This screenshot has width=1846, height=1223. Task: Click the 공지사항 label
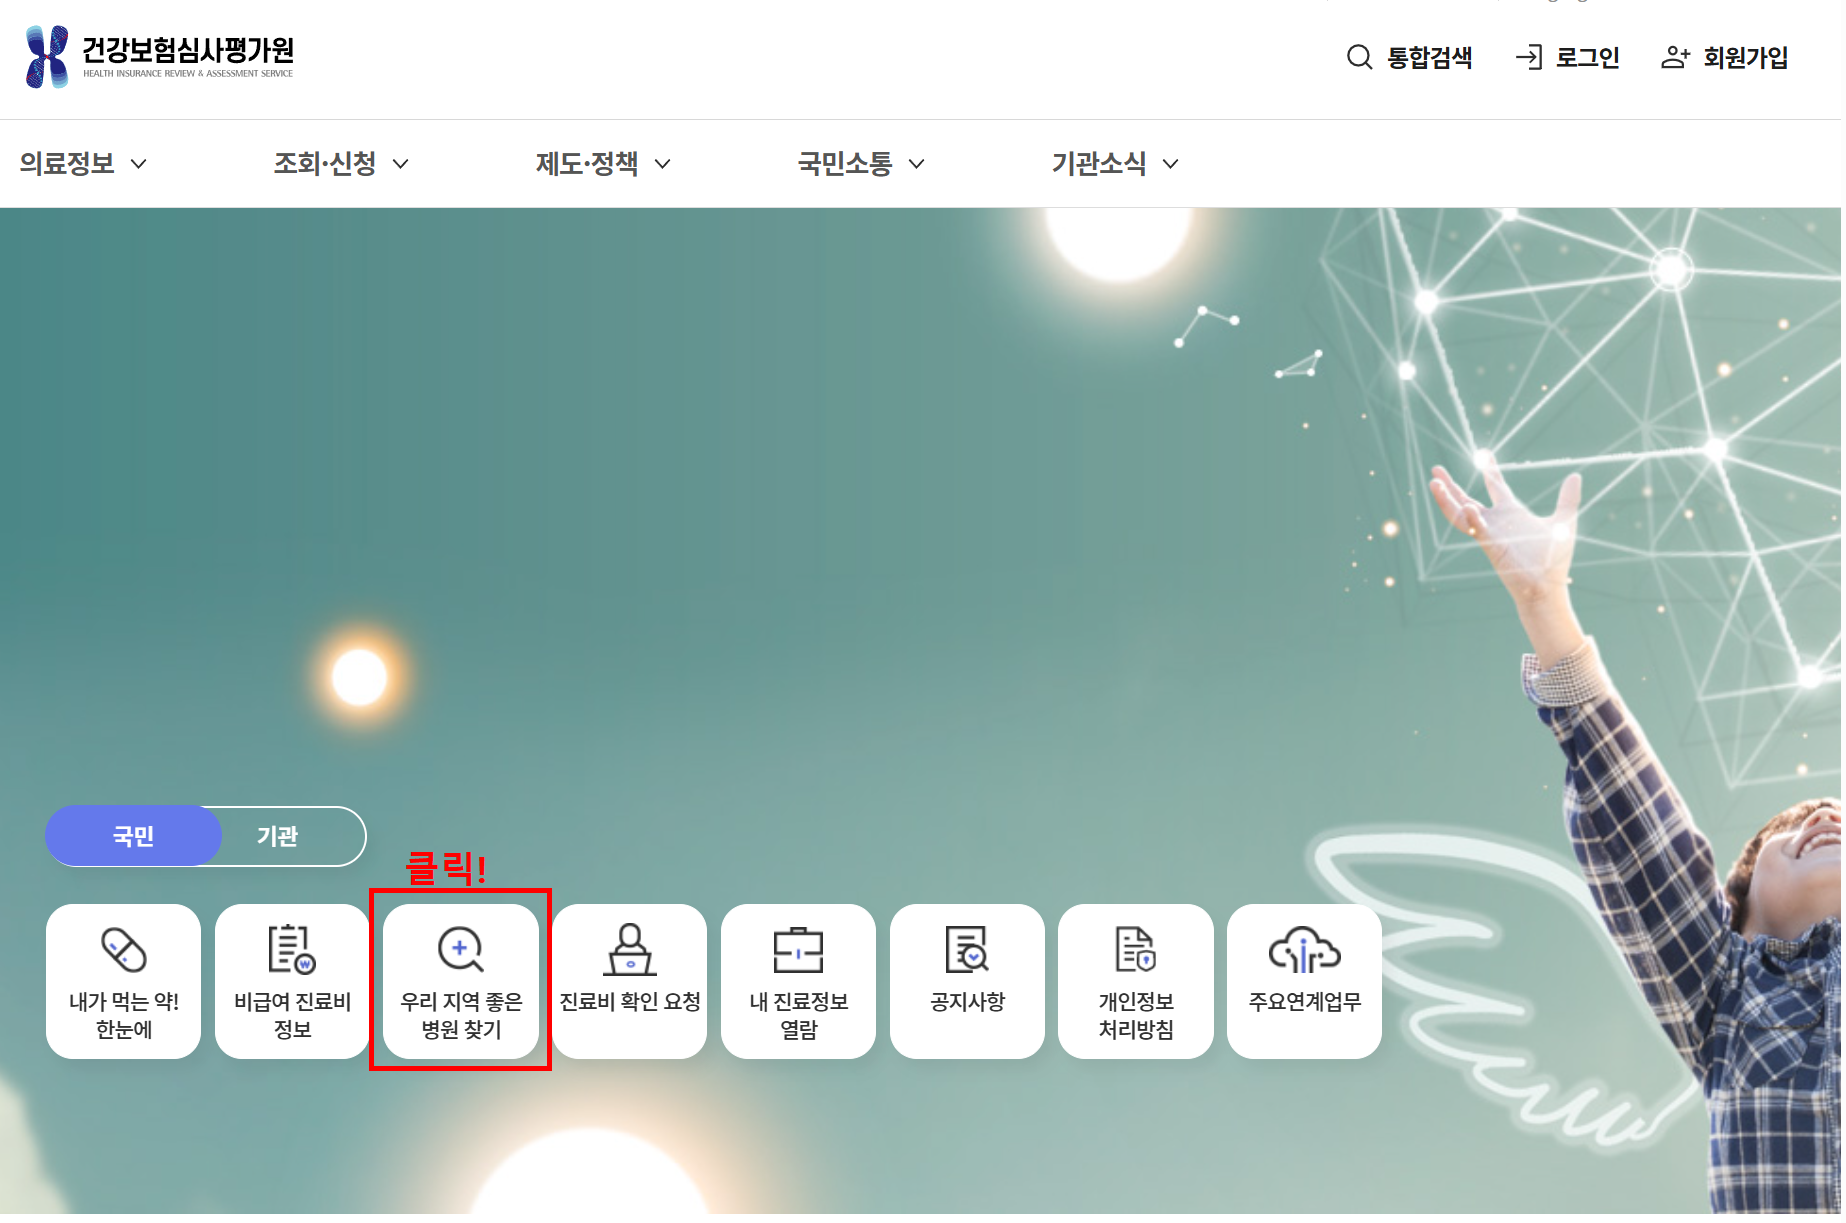click(967, 1002)
